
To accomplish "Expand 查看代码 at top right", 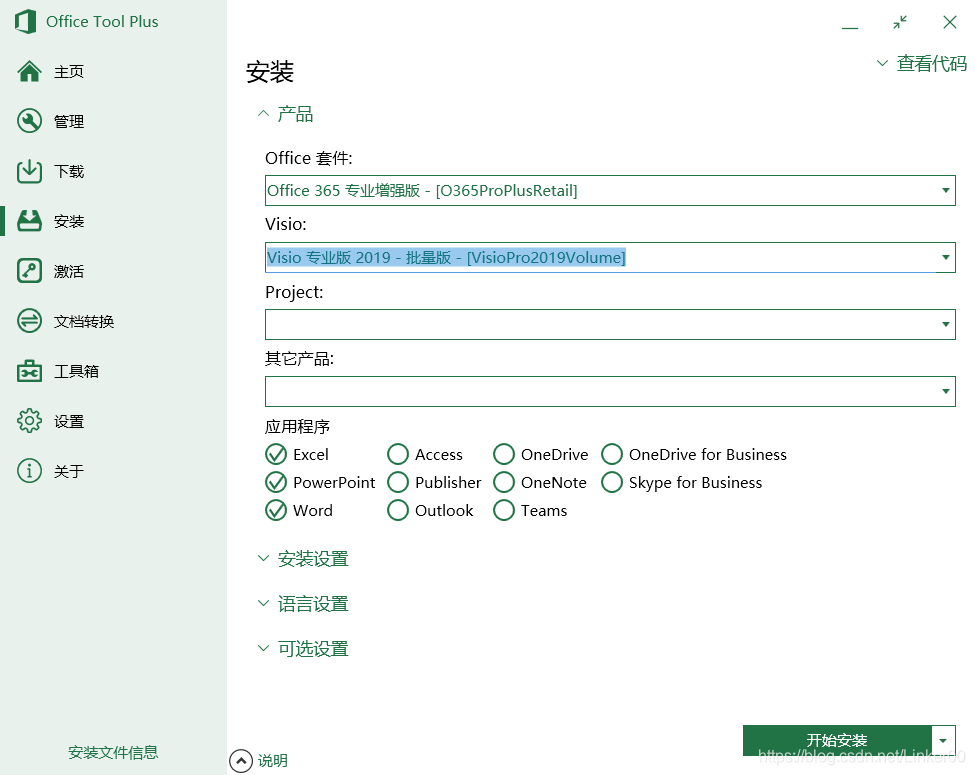I will point(922,63).
